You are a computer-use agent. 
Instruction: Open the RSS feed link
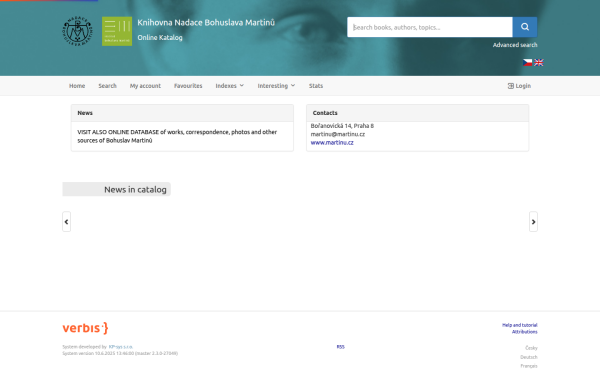(341, 347)
